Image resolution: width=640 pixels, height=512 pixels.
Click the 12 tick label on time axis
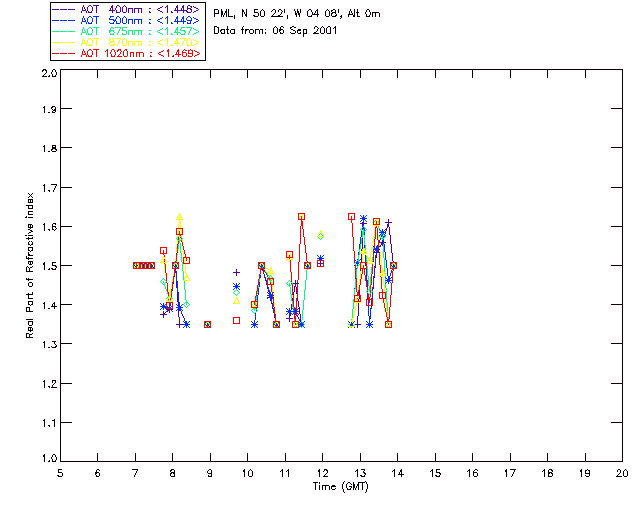click(x=322, y=473)
